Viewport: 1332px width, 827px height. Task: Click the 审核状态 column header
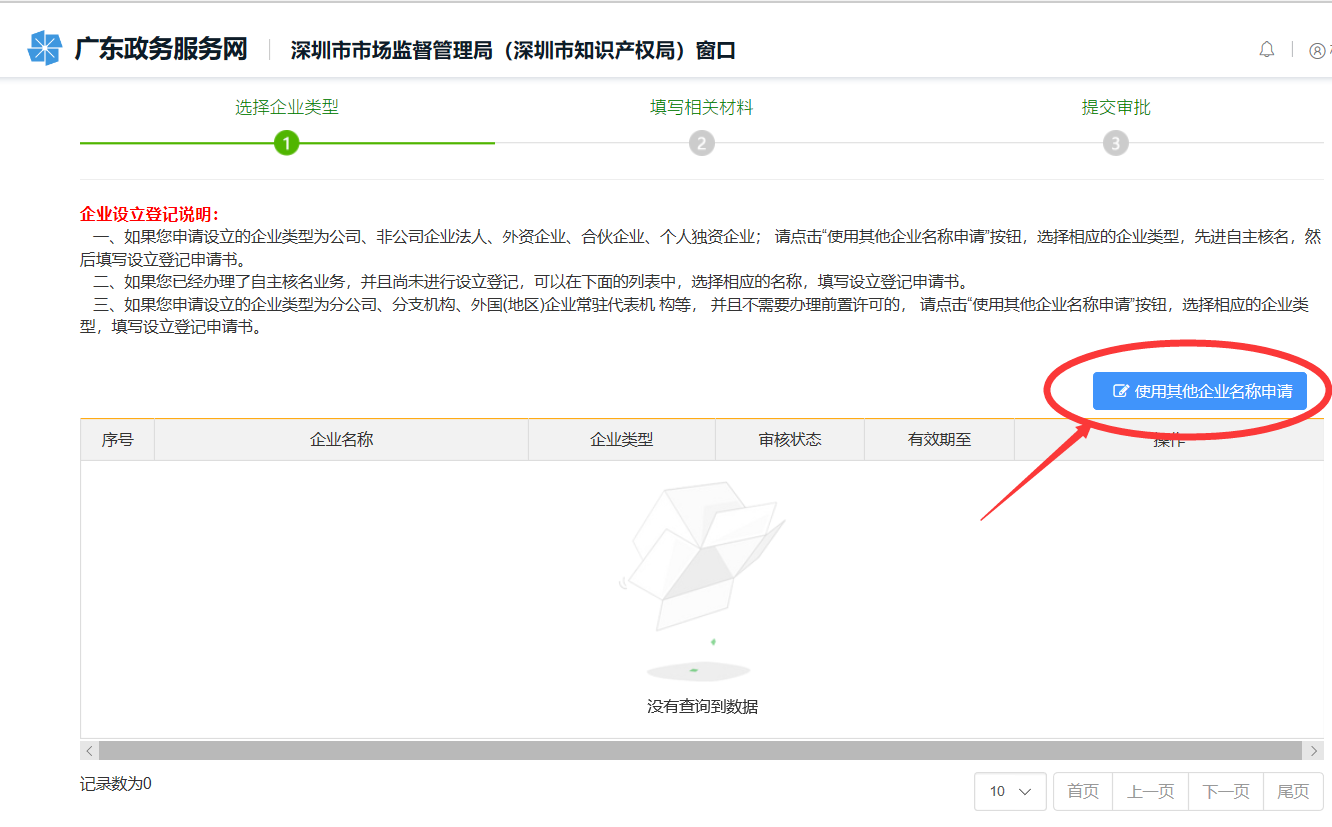pyautogui.click(x=789, y=439)
